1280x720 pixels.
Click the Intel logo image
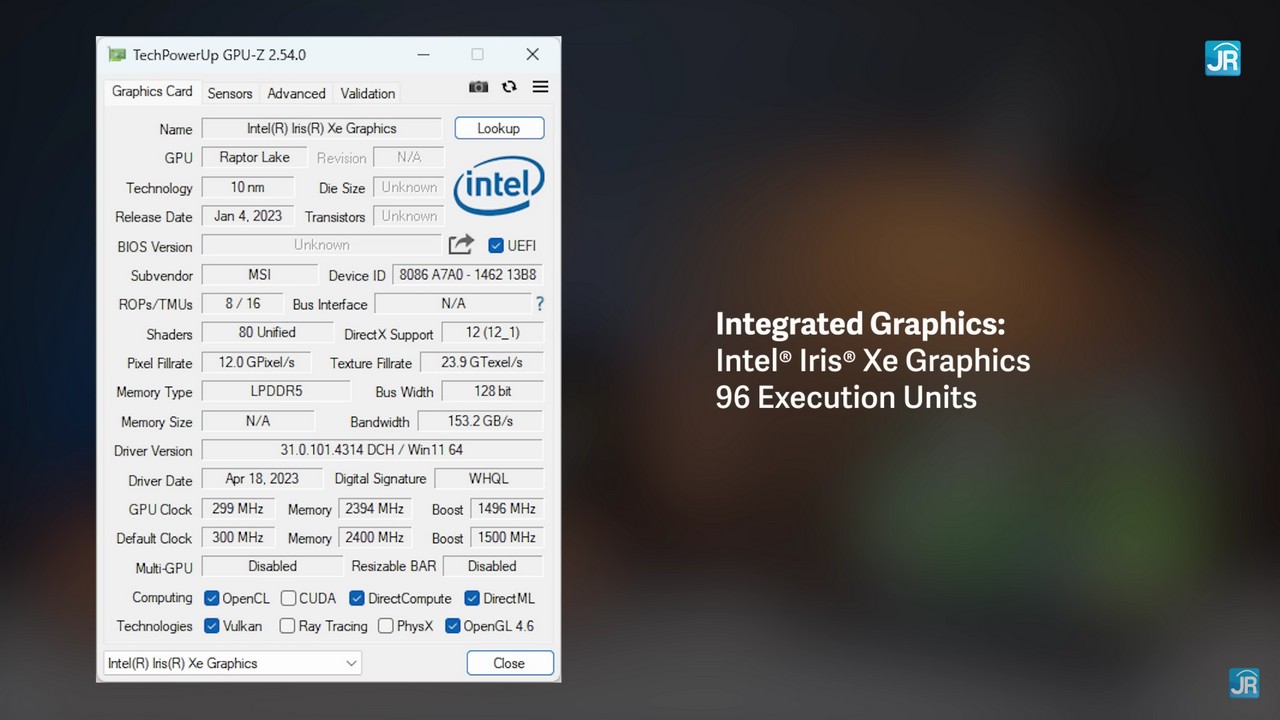point(499,187)
